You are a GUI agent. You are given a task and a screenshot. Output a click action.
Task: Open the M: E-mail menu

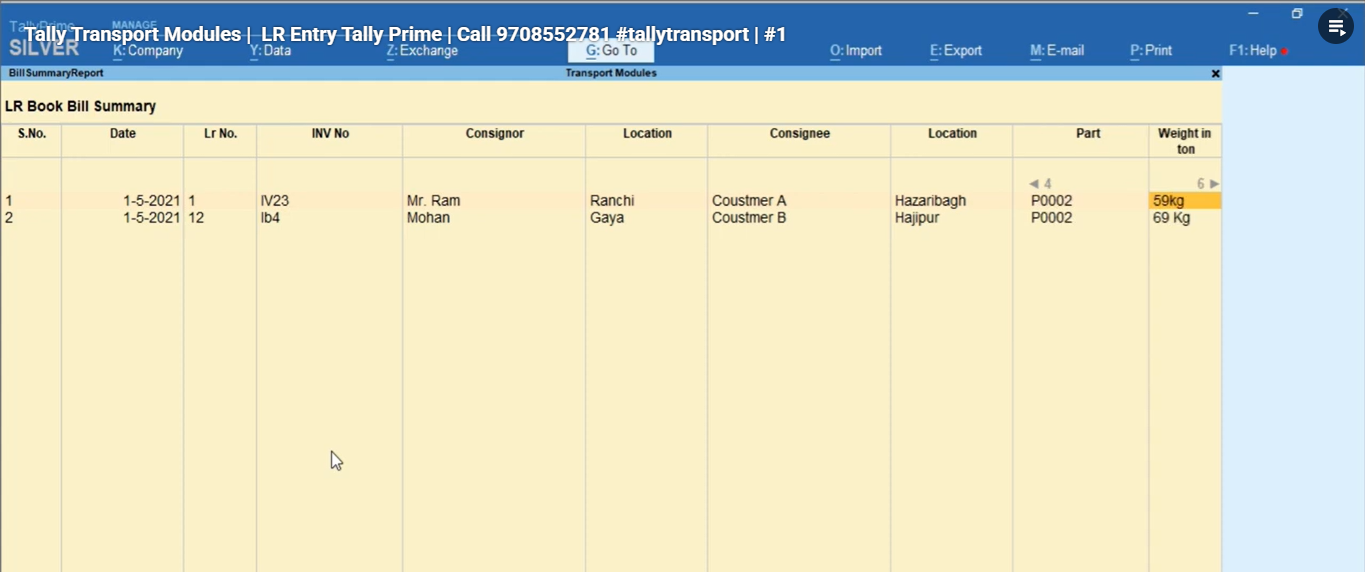[x=1057, y=51]
